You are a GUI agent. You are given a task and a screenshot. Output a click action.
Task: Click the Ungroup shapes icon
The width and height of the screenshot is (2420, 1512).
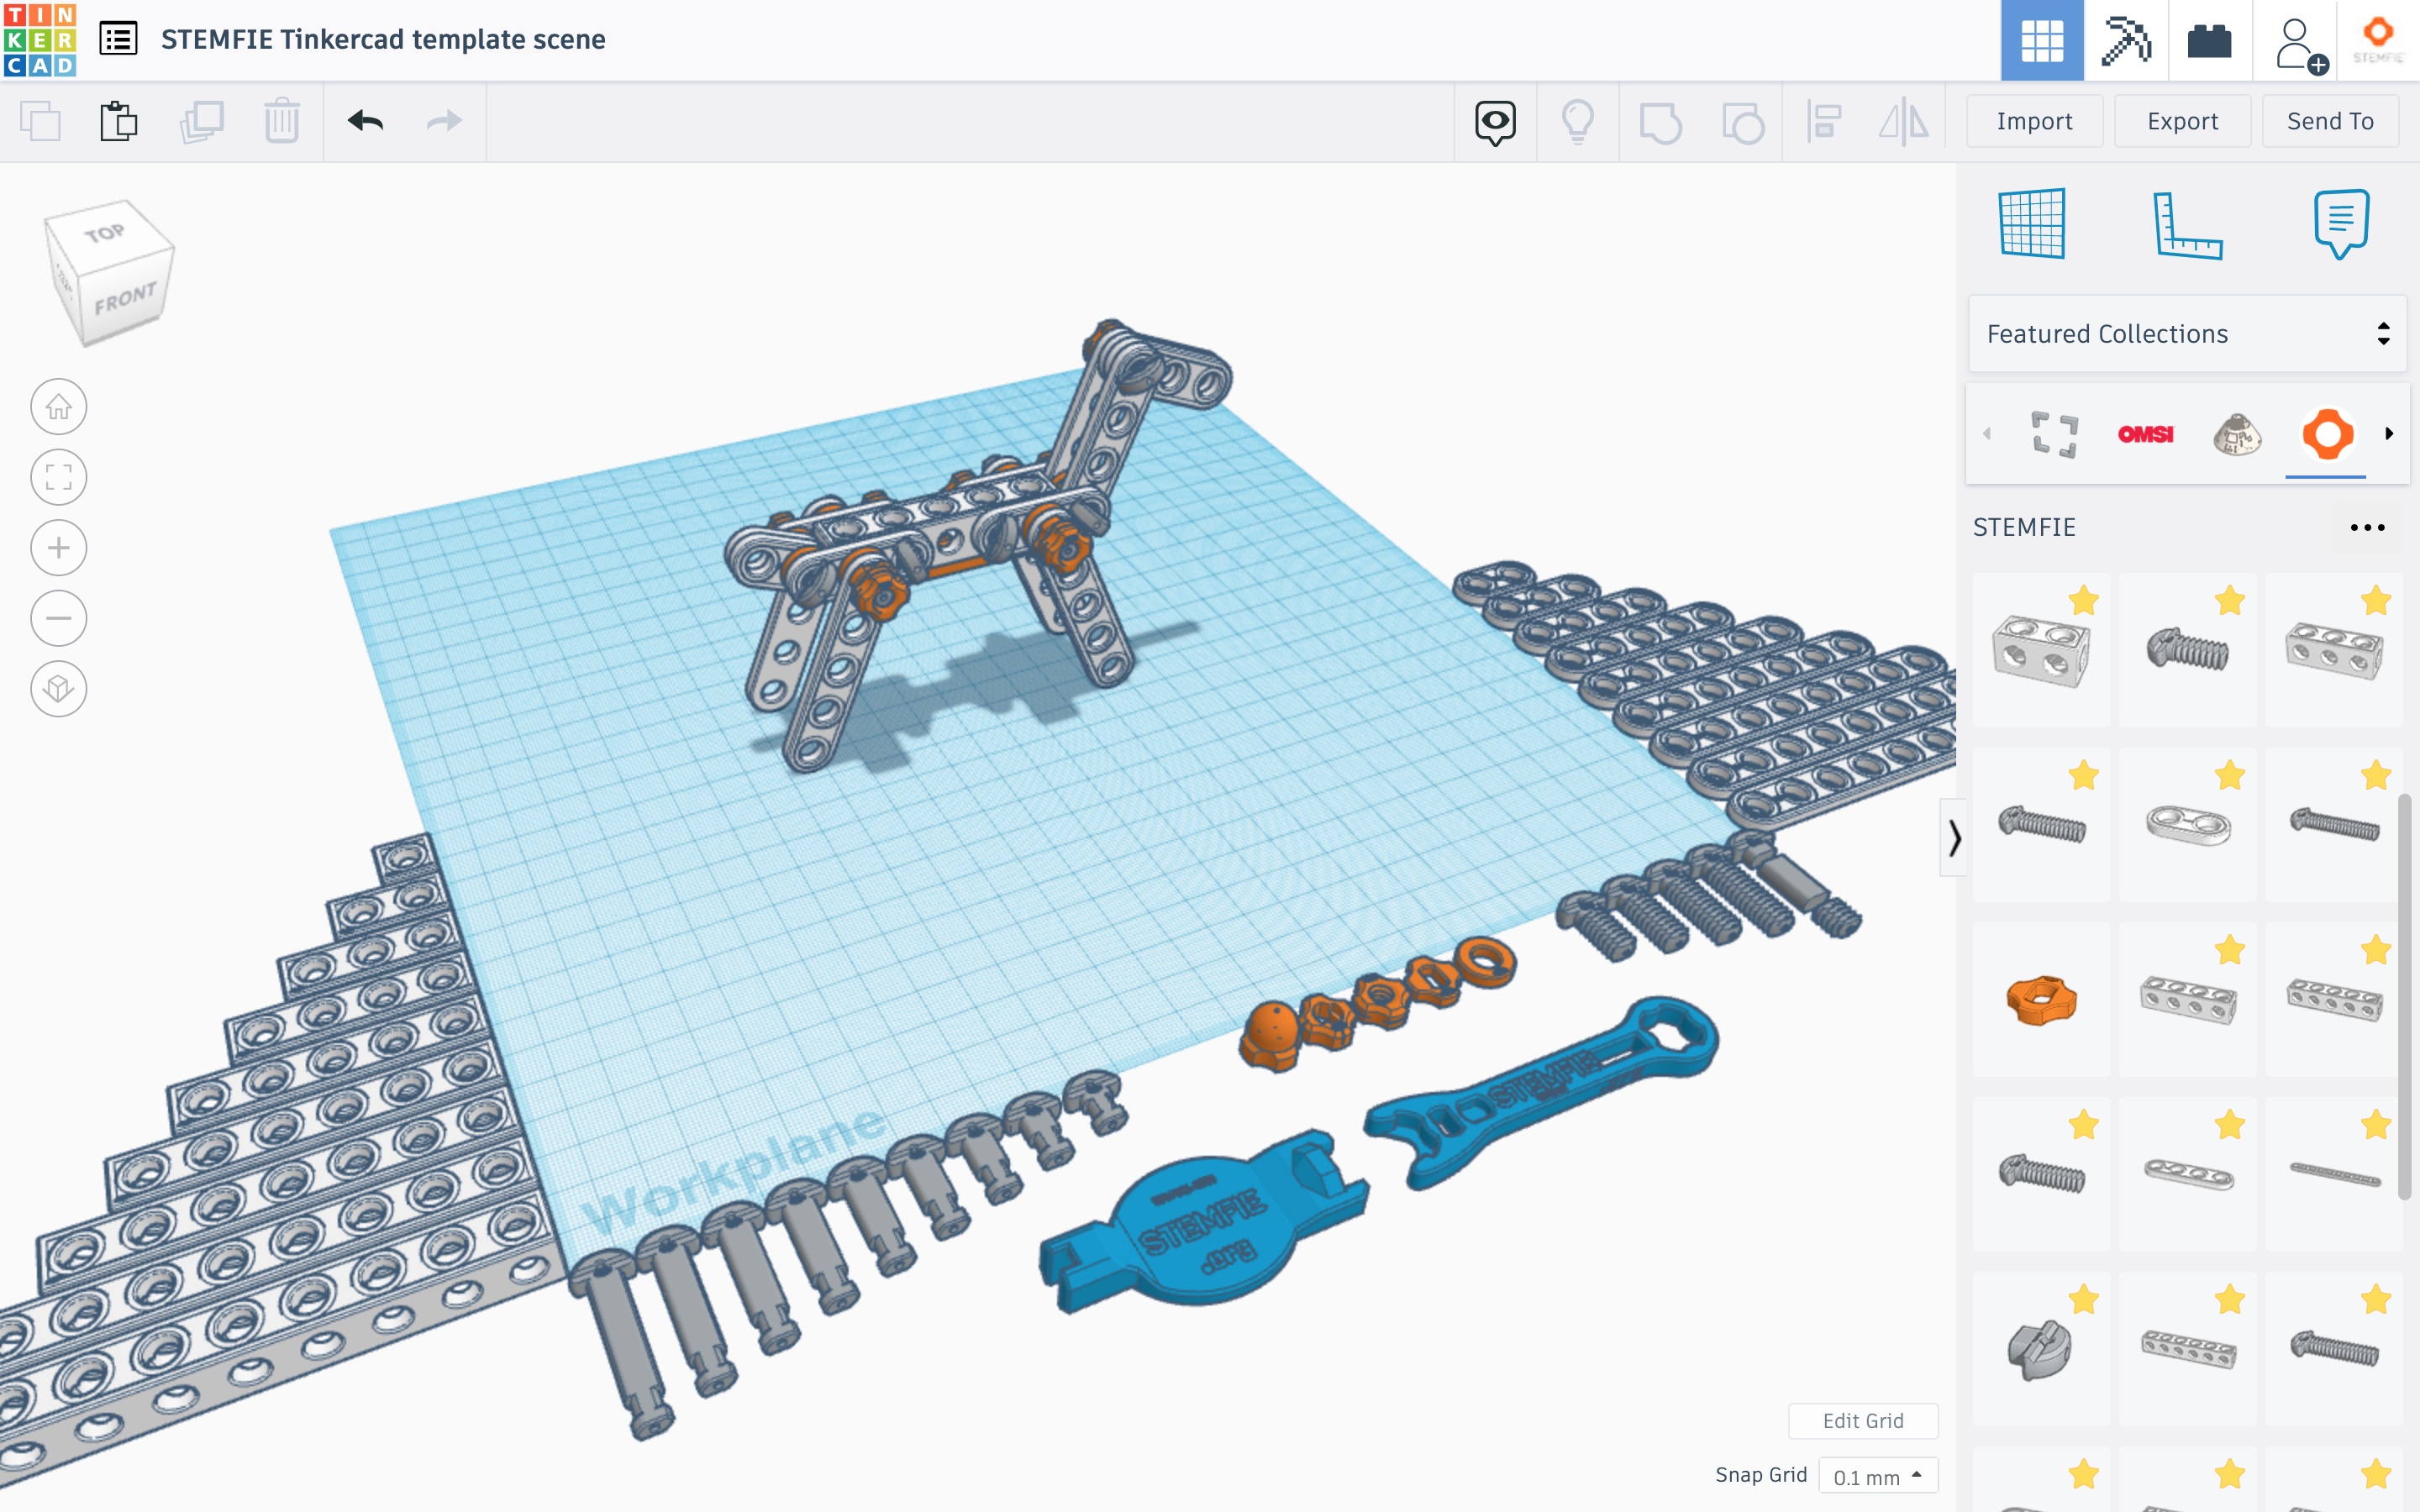tap(1743, 123)
